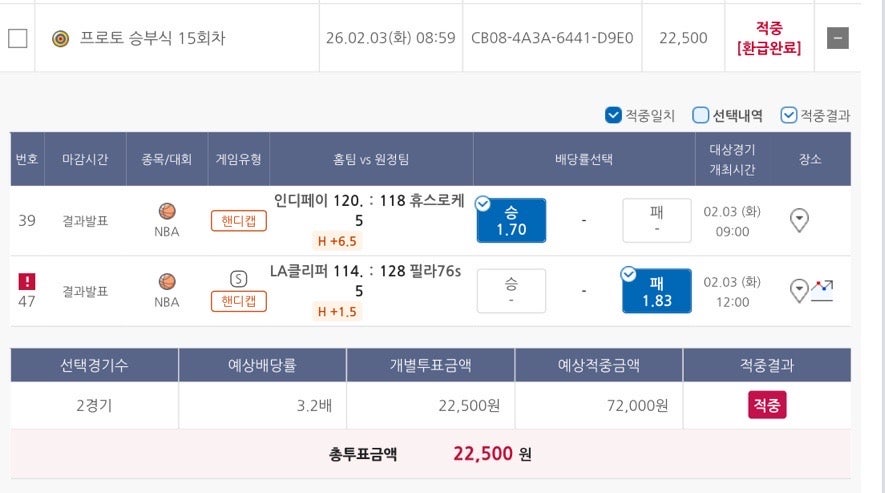Click the empty 패 odds box for game 39
The image size is (885, 493).
tap(656, 220)
